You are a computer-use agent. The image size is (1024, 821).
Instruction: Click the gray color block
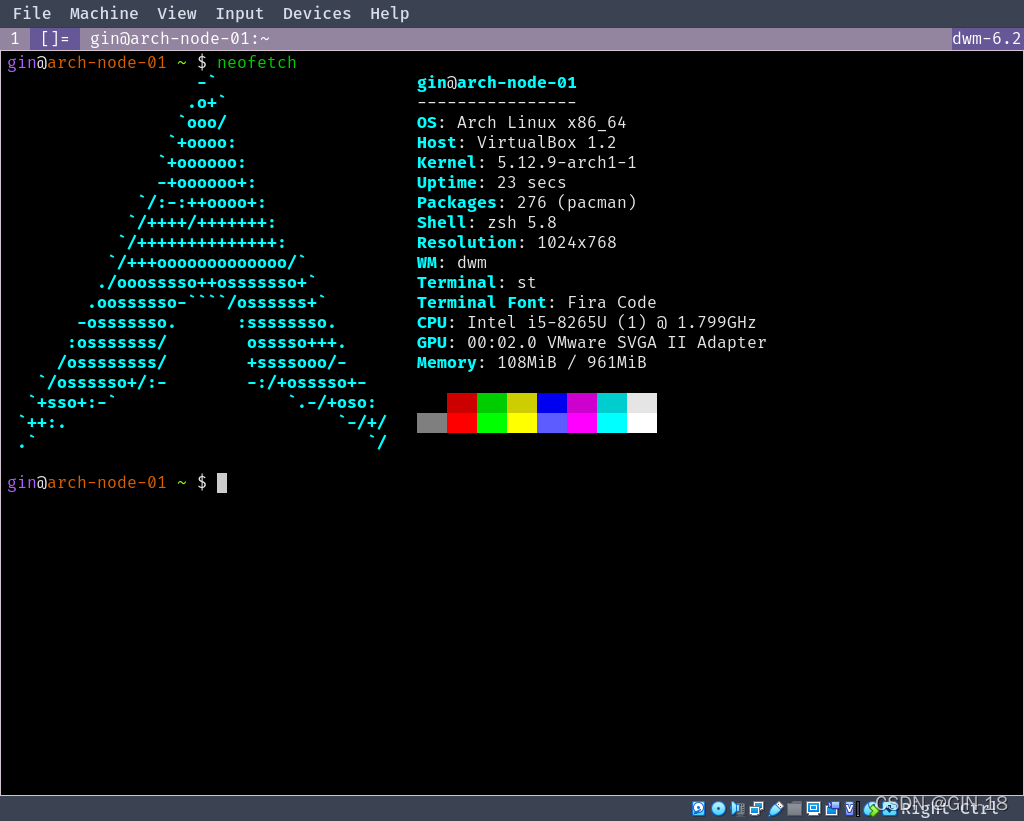(x=432, y=423)
